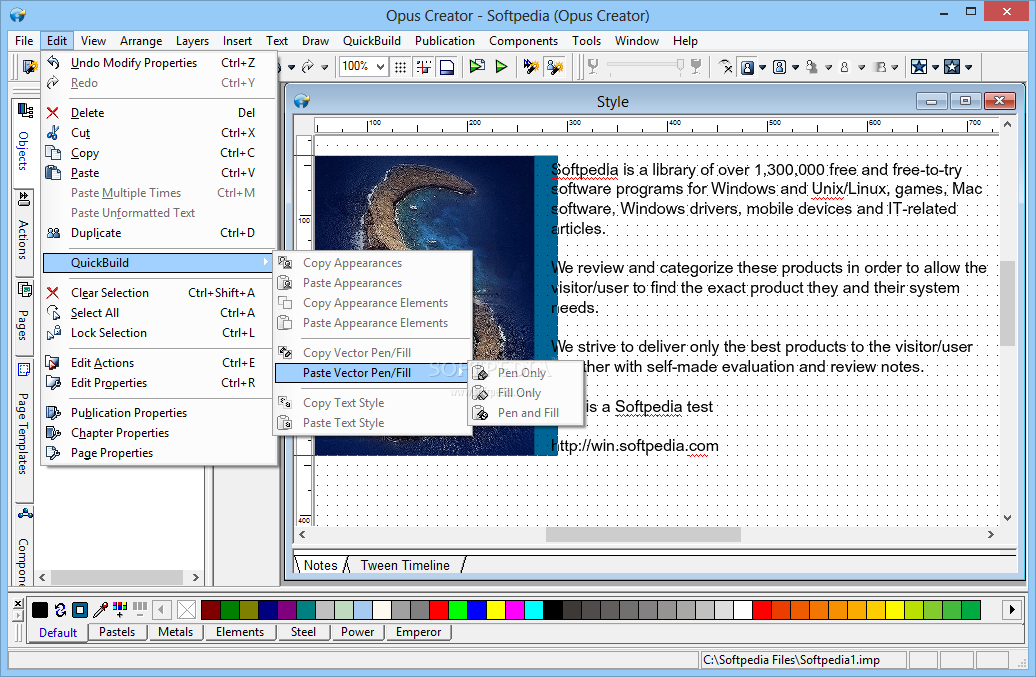Viewport: 1036px width, 677px height.
Task: Select Fill Only option
Action: point(527,393)
